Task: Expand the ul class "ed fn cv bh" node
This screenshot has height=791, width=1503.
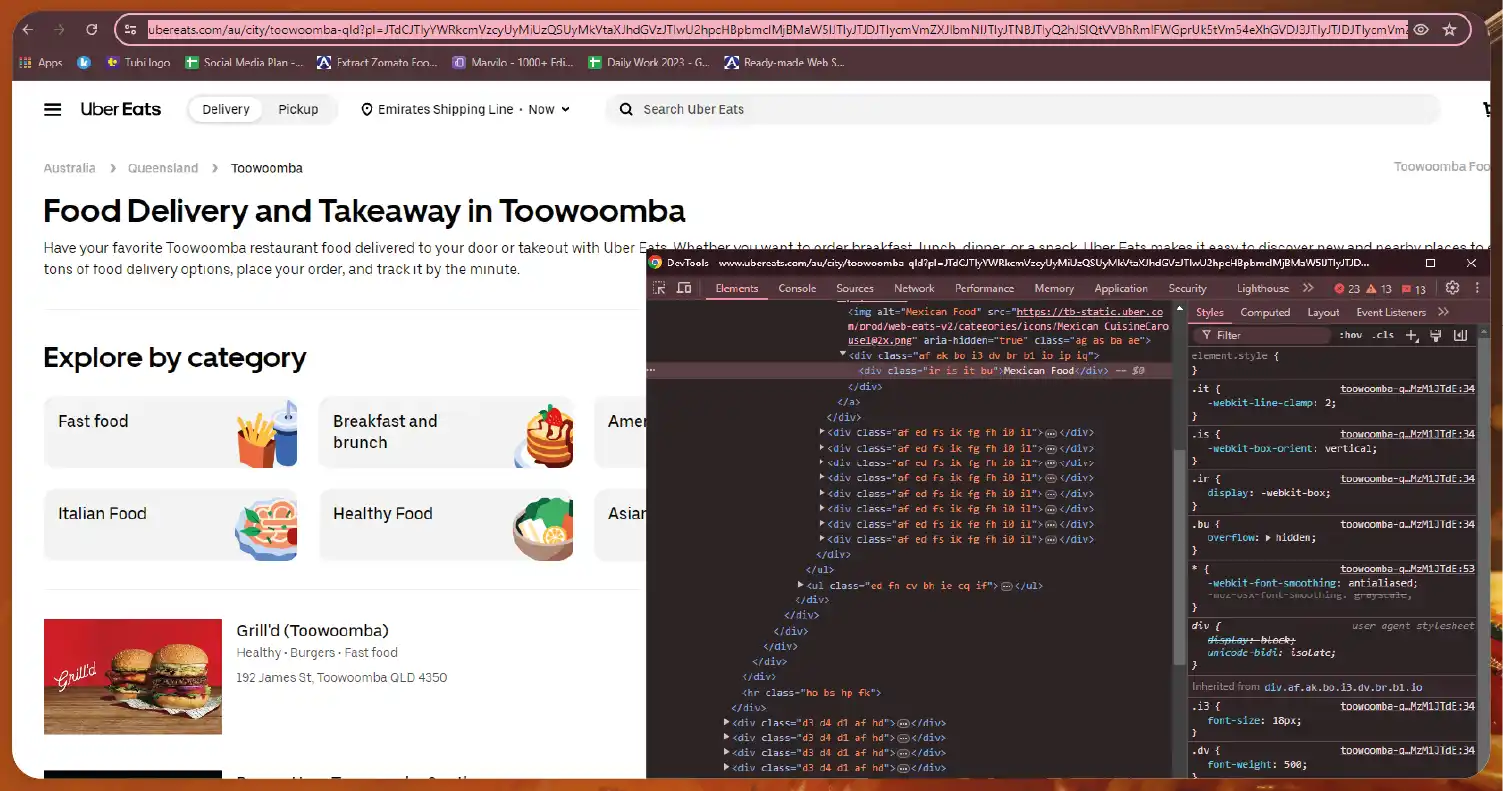Action: [801, 585]
